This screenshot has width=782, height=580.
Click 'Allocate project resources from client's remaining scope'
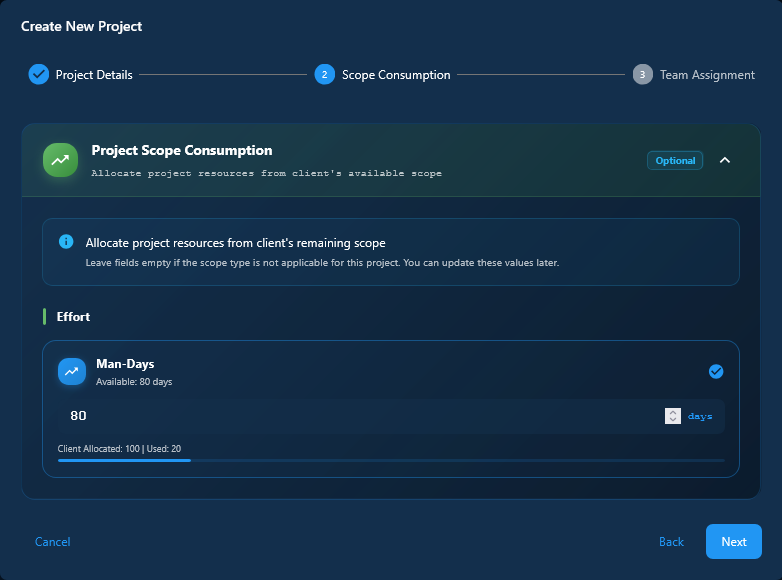click(x=235, y=243)
